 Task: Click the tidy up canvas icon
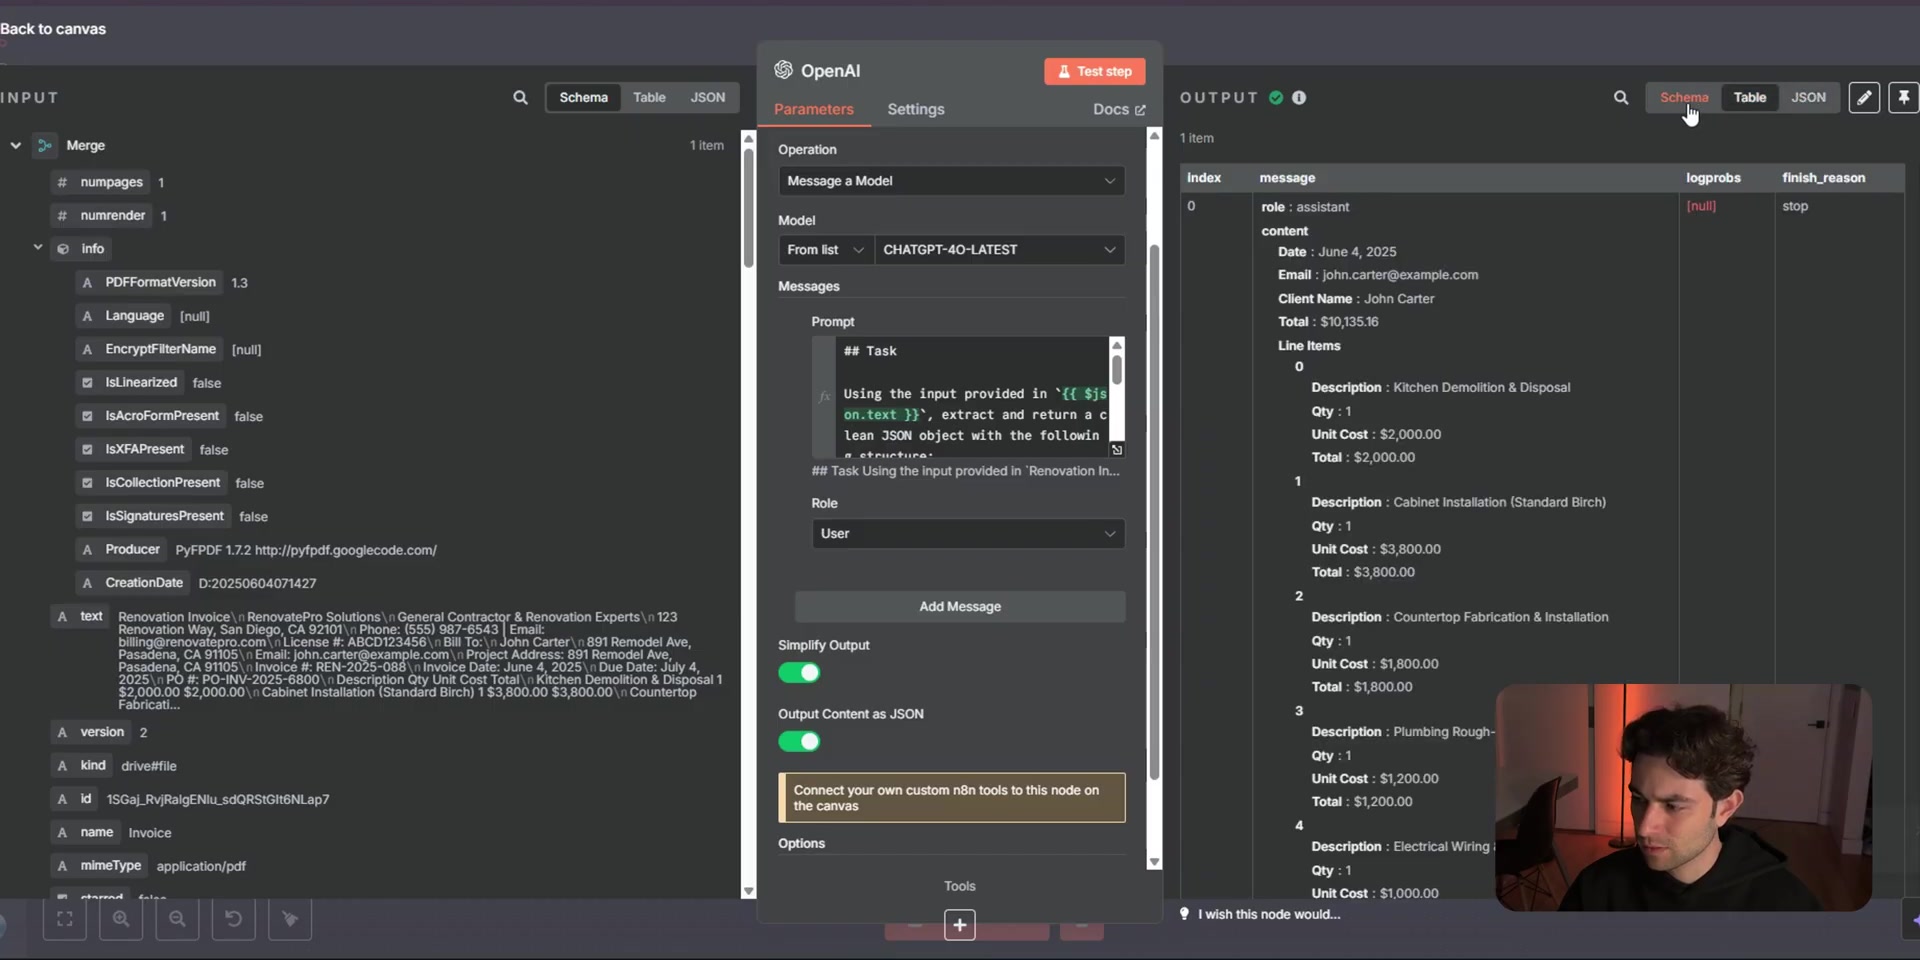click(290, 919)
